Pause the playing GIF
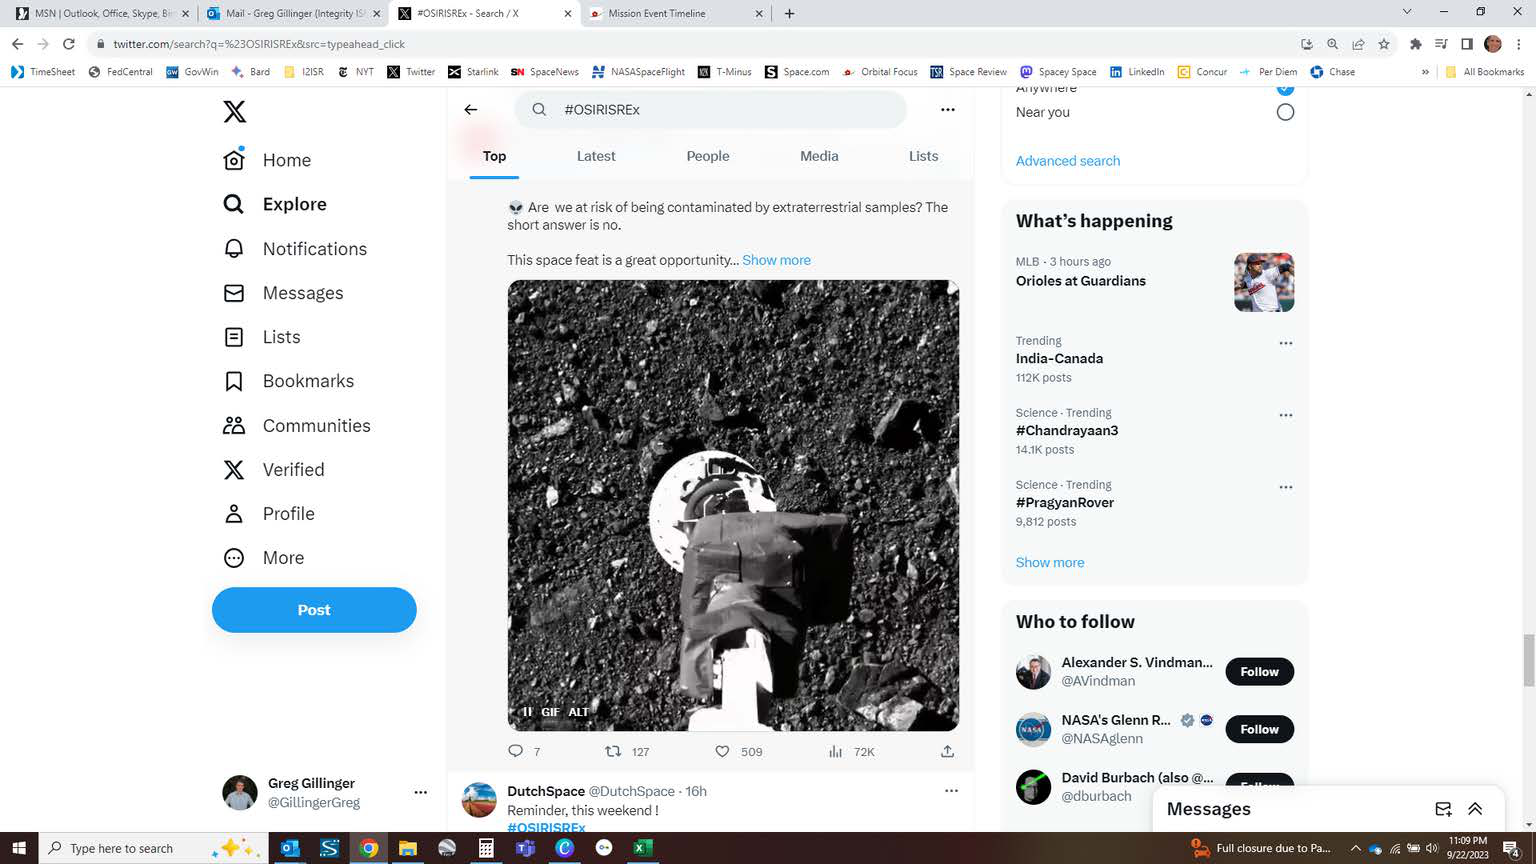Viewport: 1536px width, 864px height. click(x=527, y=712)
